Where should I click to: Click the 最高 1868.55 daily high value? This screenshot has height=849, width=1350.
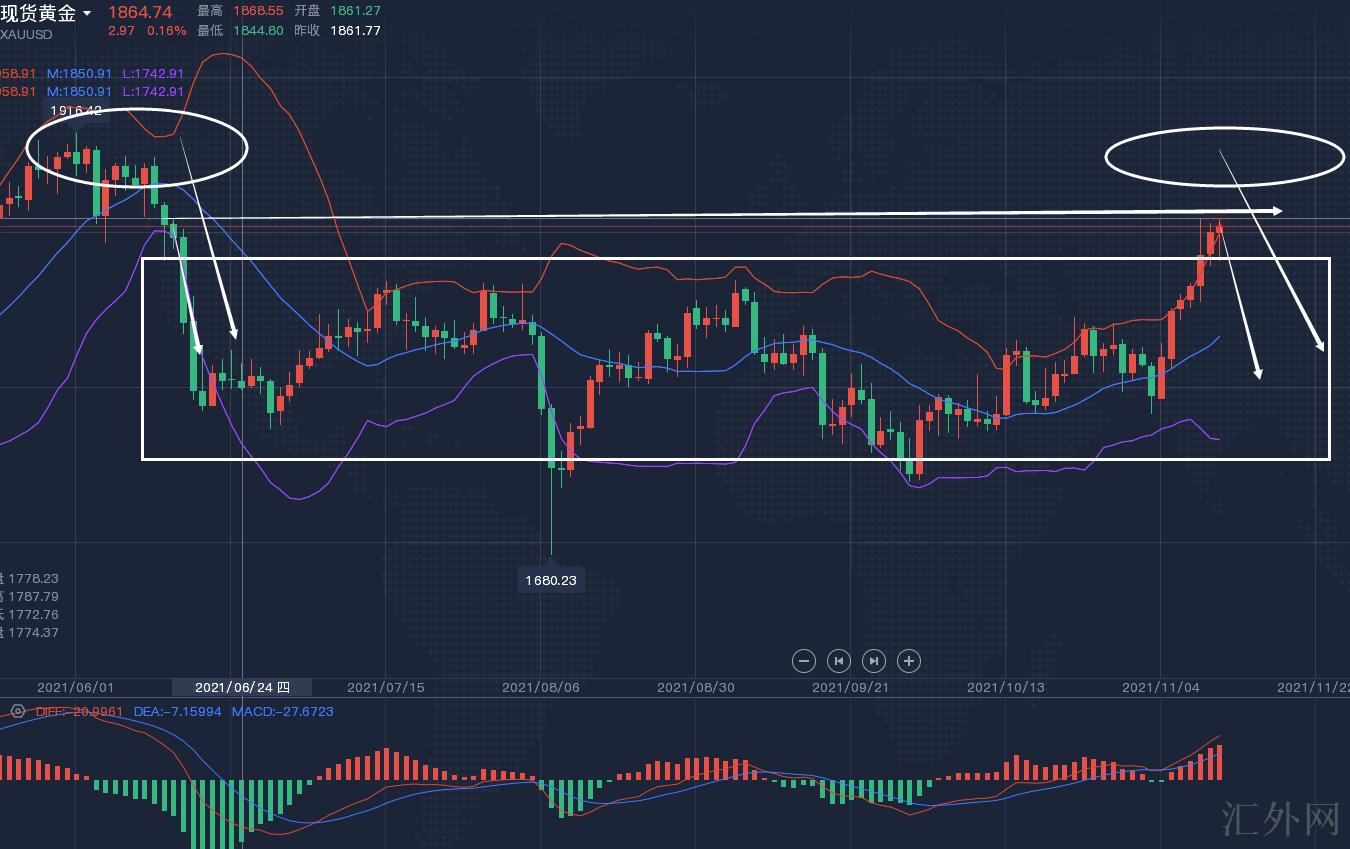(x=258, y=11)
